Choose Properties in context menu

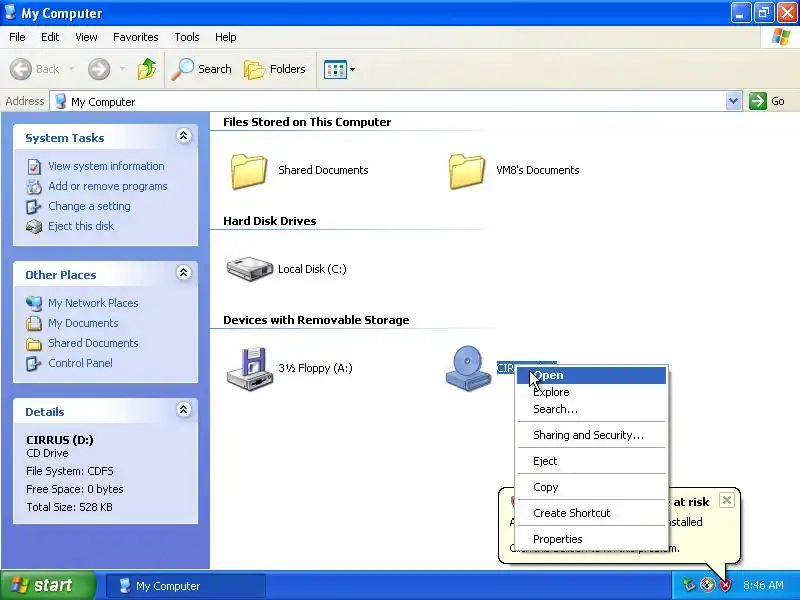coord(591,539)
